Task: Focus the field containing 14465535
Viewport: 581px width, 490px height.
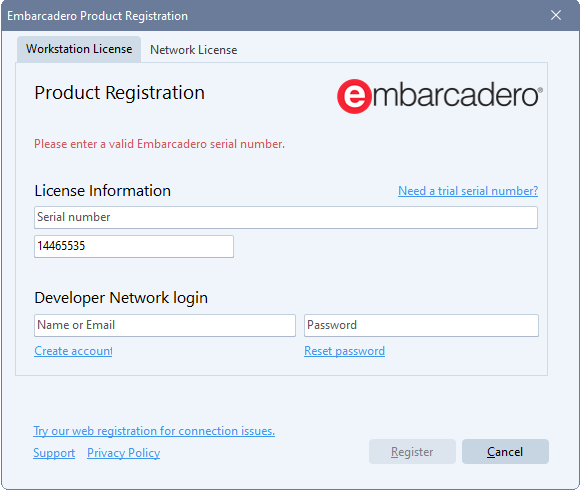Action: pyautogui.click(x=134, y=246)
